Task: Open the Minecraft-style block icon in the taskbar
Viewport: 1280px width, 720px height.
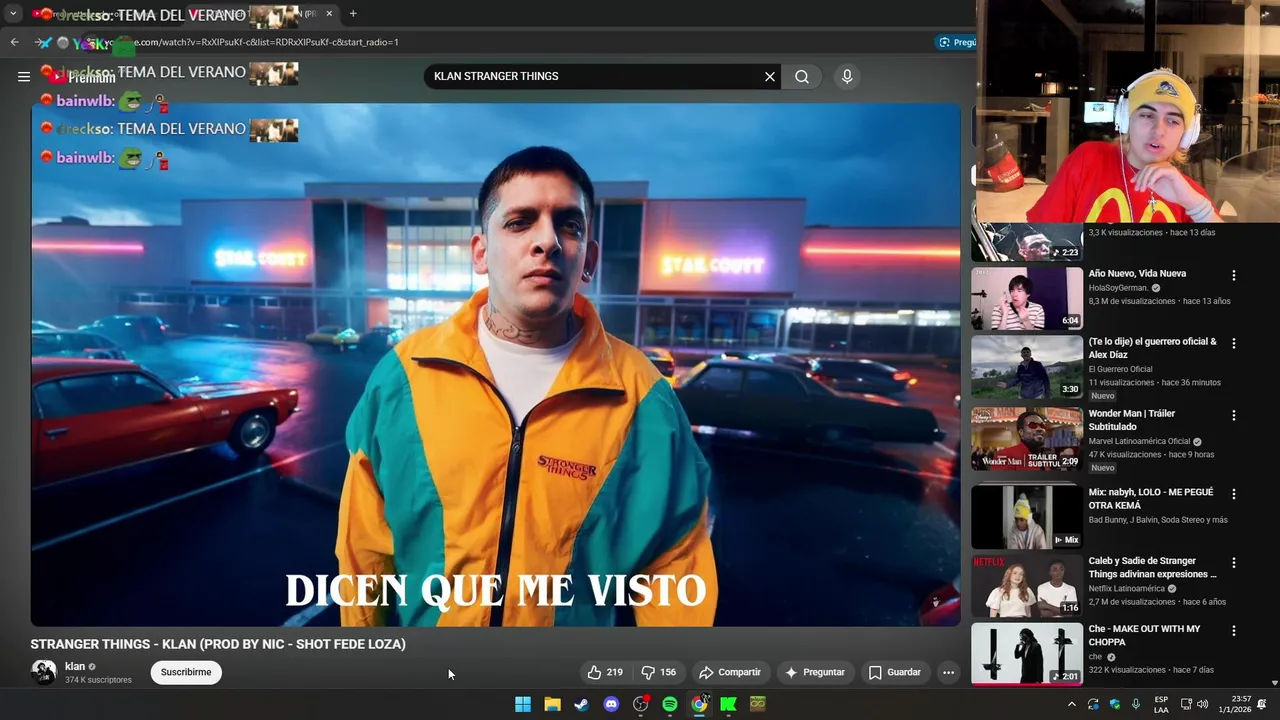Action: point(758,704)
